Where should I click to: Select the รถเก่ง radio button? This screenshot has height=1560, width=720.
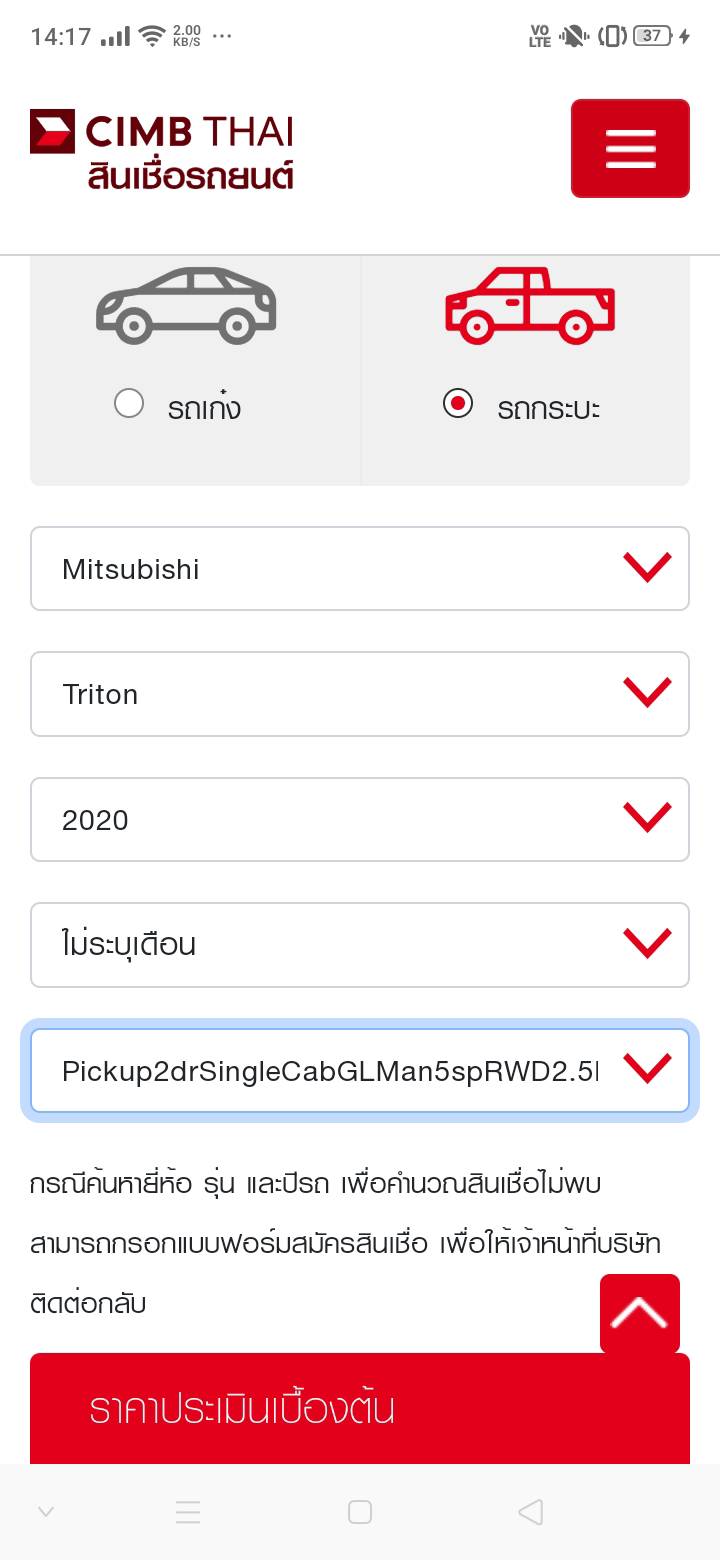[x=129, y=404]
